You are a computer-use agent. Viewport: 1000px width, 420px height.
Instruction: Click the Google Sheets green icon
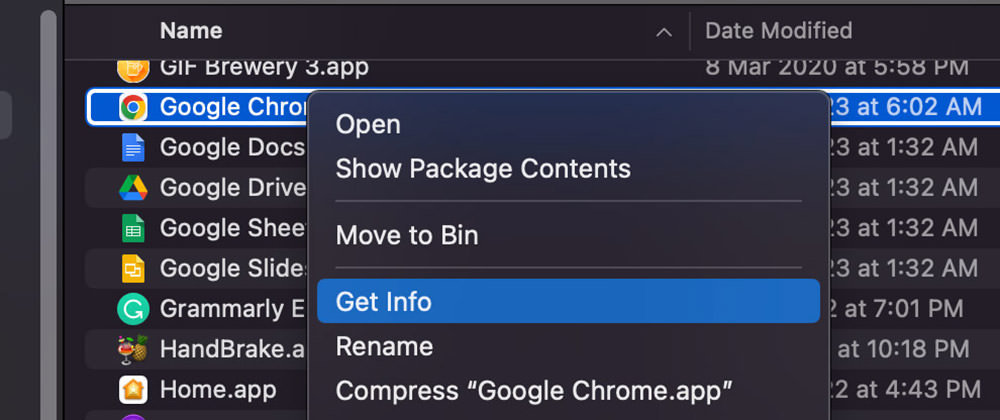[x=133, y=228]
